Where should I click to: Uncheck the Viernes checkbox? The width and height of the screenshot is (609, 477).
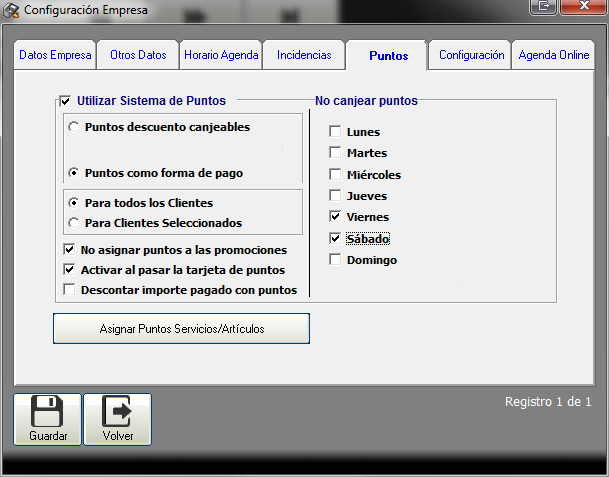click(335, 217)
